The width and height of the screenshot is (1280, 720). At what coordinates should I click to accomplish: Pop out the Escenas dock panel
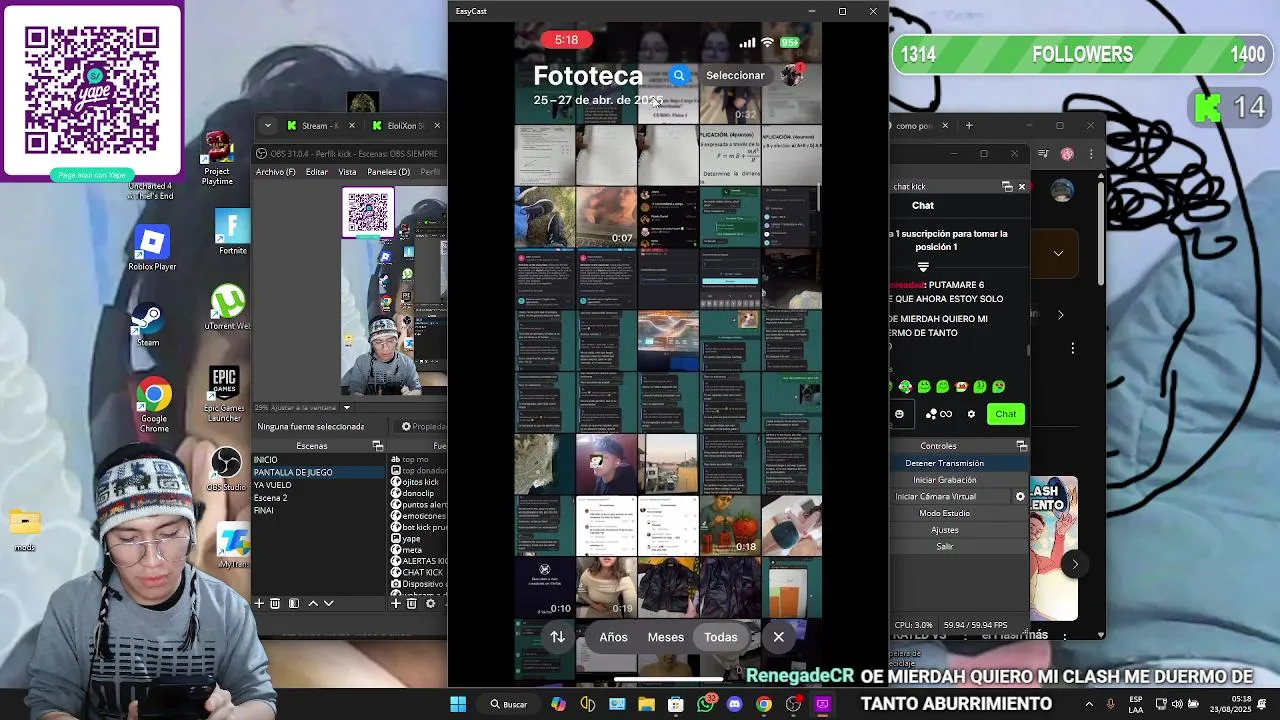point(377,446)
